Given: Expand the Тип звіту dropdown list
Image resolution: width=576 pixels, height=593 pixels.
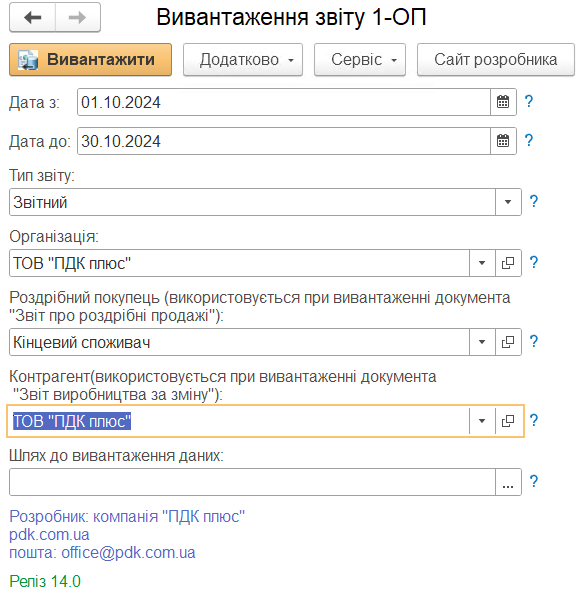Looking at the screenshot, I should click(x=508, y=202).
